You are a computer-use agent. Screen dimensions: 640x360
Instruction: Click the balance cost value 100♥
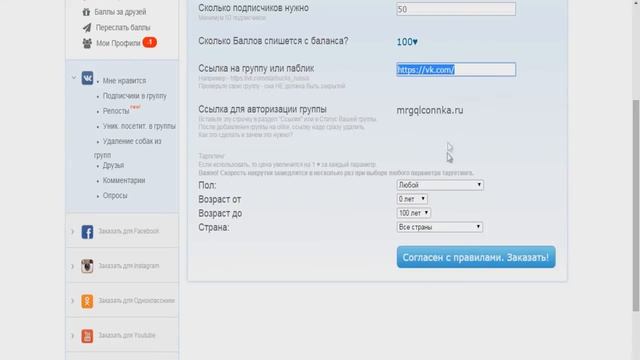coord(407,42)
